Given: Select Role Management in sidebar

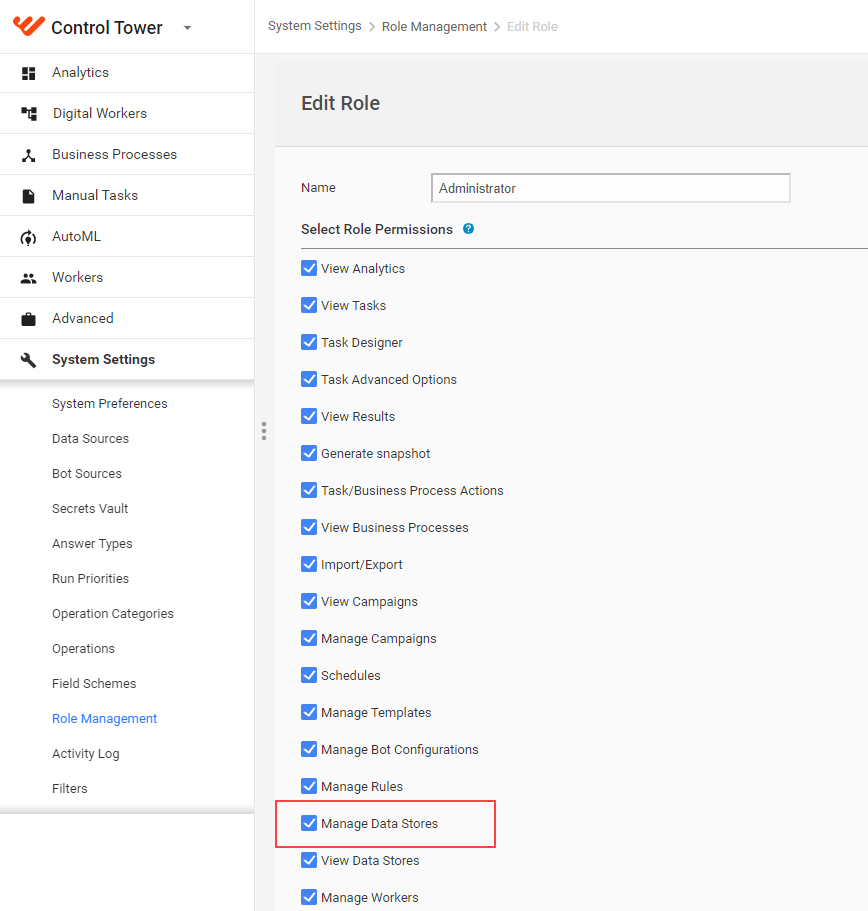Looking at the screenshot, I should [x=105, y=719].
